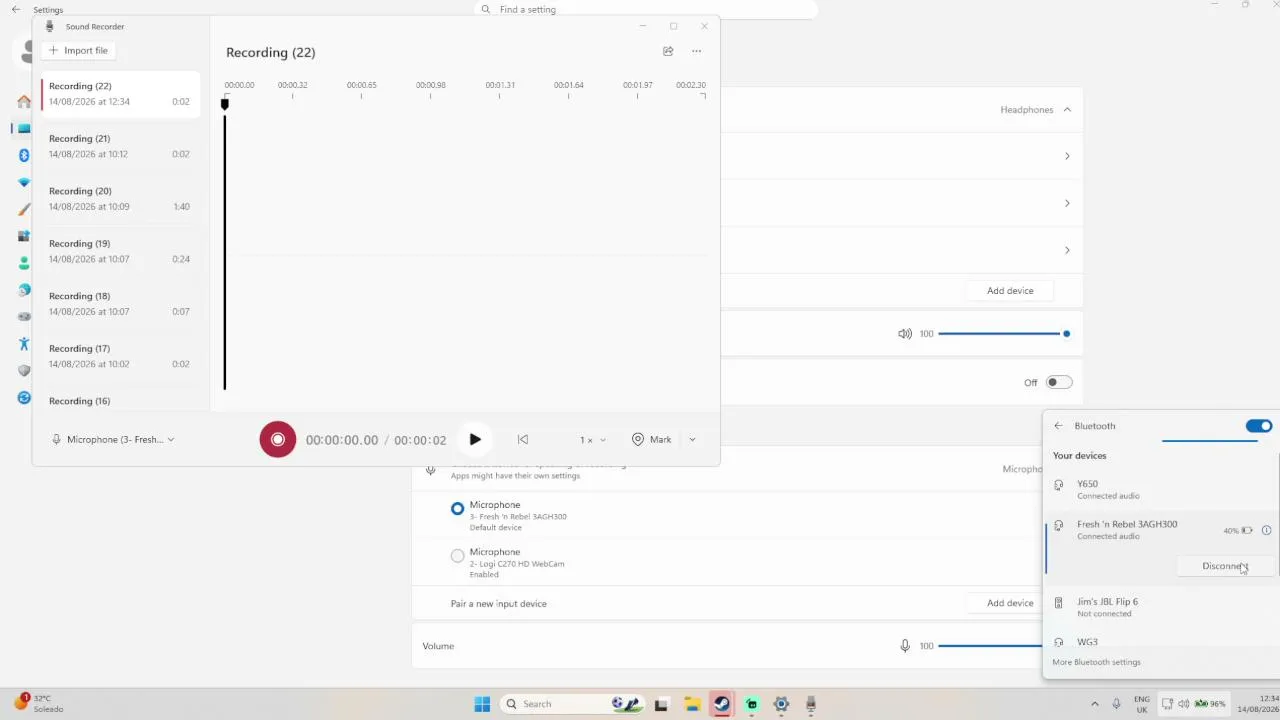Expand the Mark dropdown arrow
Screen dimensions: 1280x720
(x=692, y=439)
